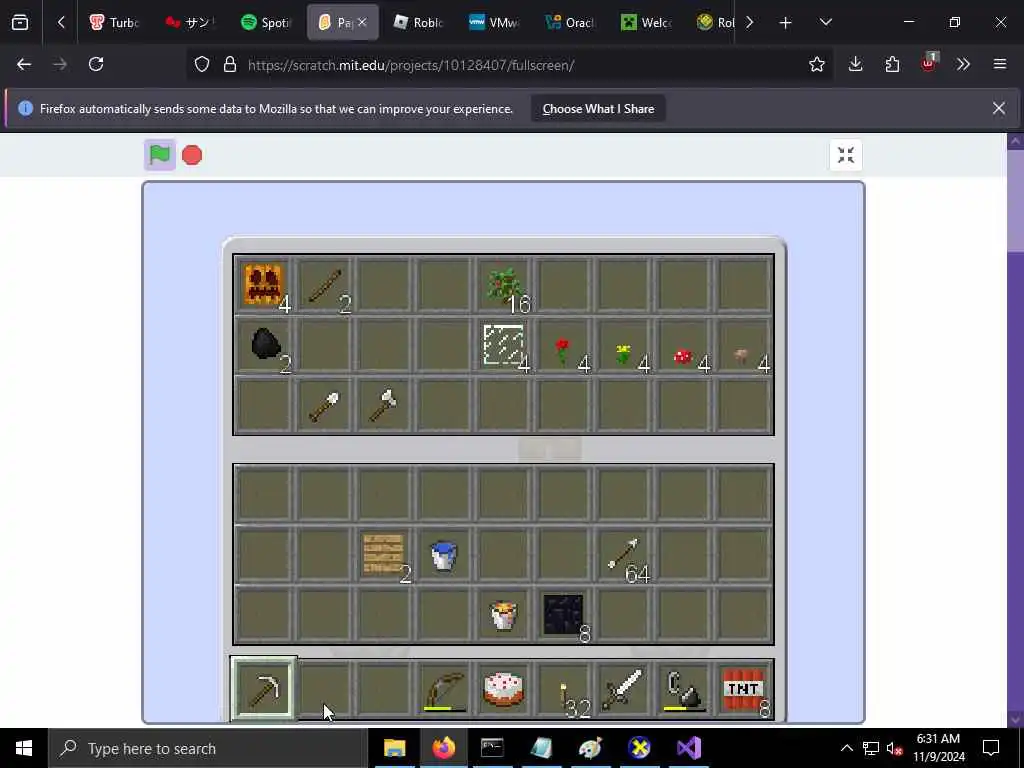This screenshot has width=1024, height=768.
Task: Switch to the Roblox browser tab
Action: click(419, 22)
